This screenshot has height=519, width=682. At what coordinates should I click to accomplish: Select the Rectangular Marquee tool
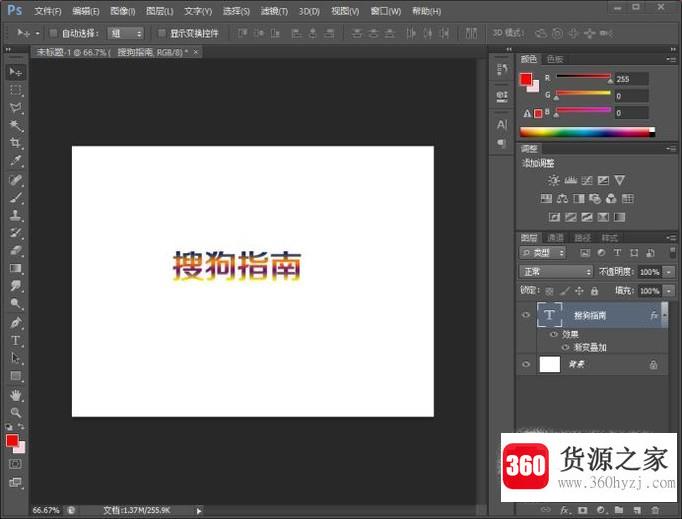pos(16,90)
